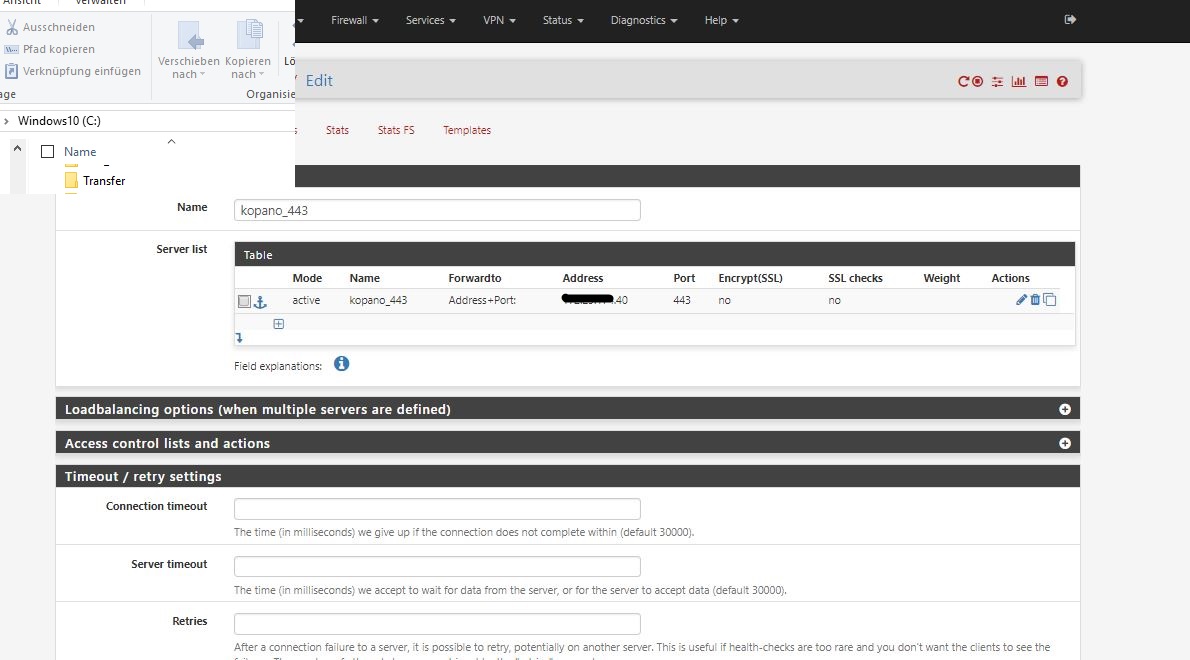Duplicate the kopano_443 server entry
The width and height of the screenshot is (1190, 660).
(x=1050, y=300)
